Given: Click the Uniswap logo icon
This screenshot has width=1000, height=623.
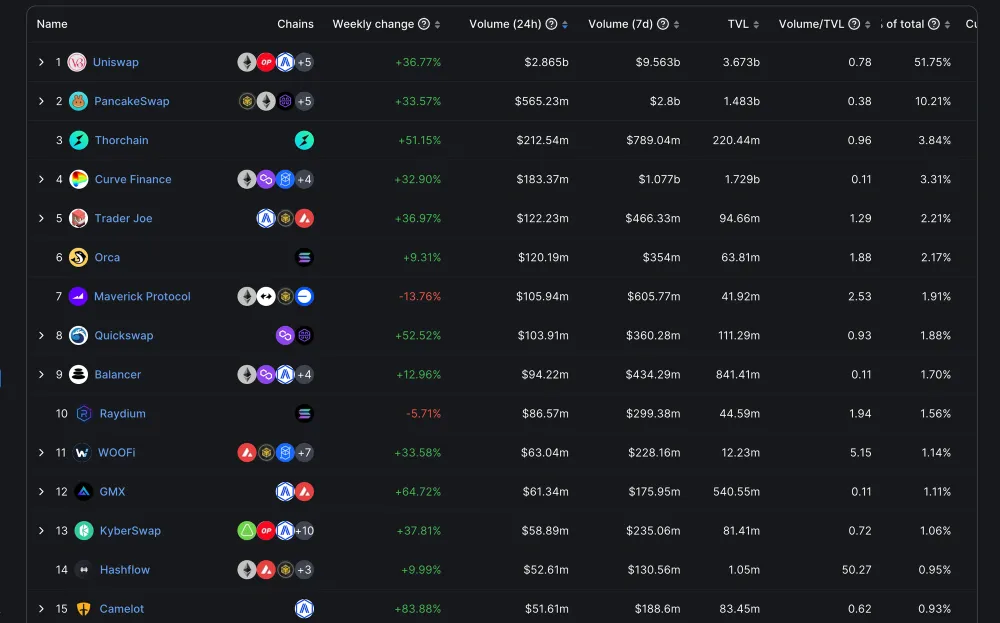Looking at the screenshot, I should [x=77, y=62].
